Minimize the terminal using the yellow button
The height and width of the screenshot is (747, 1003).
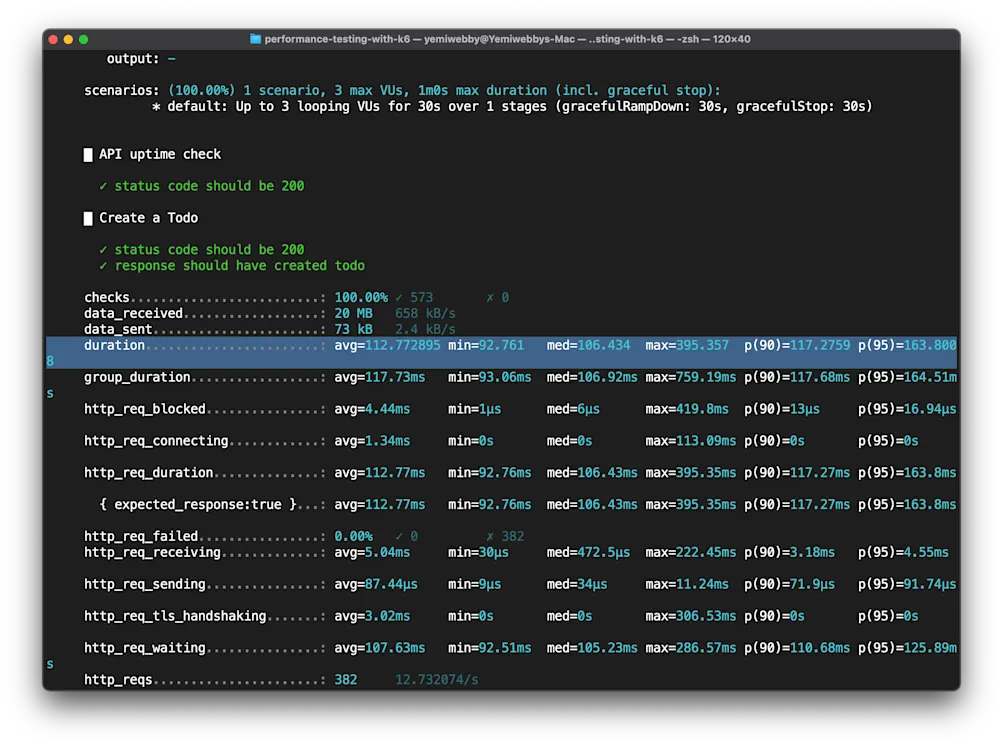pos(68,39)
